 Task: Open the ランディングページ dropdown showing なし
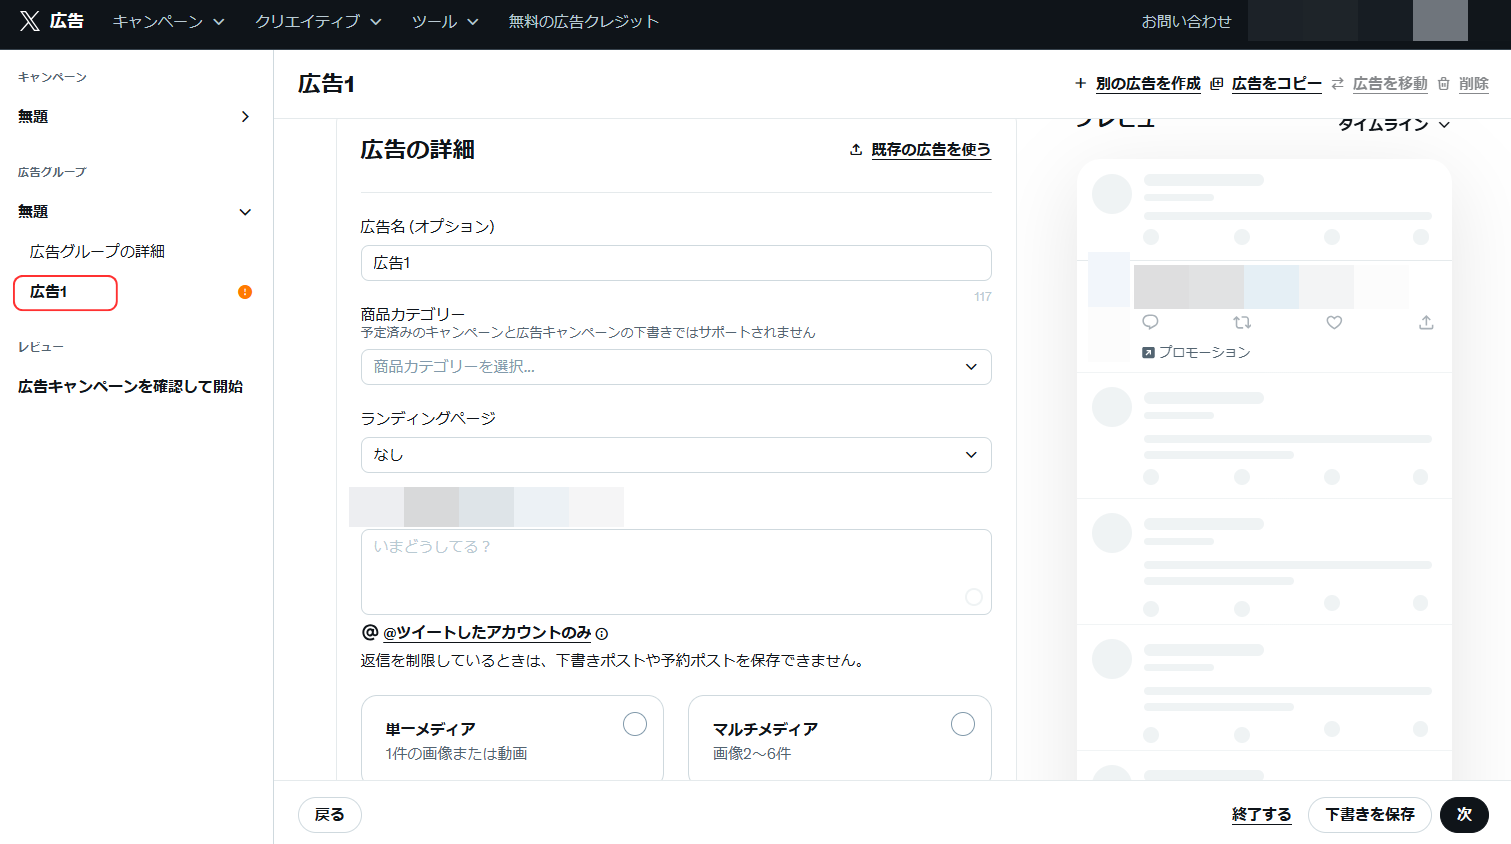(676, 455)
